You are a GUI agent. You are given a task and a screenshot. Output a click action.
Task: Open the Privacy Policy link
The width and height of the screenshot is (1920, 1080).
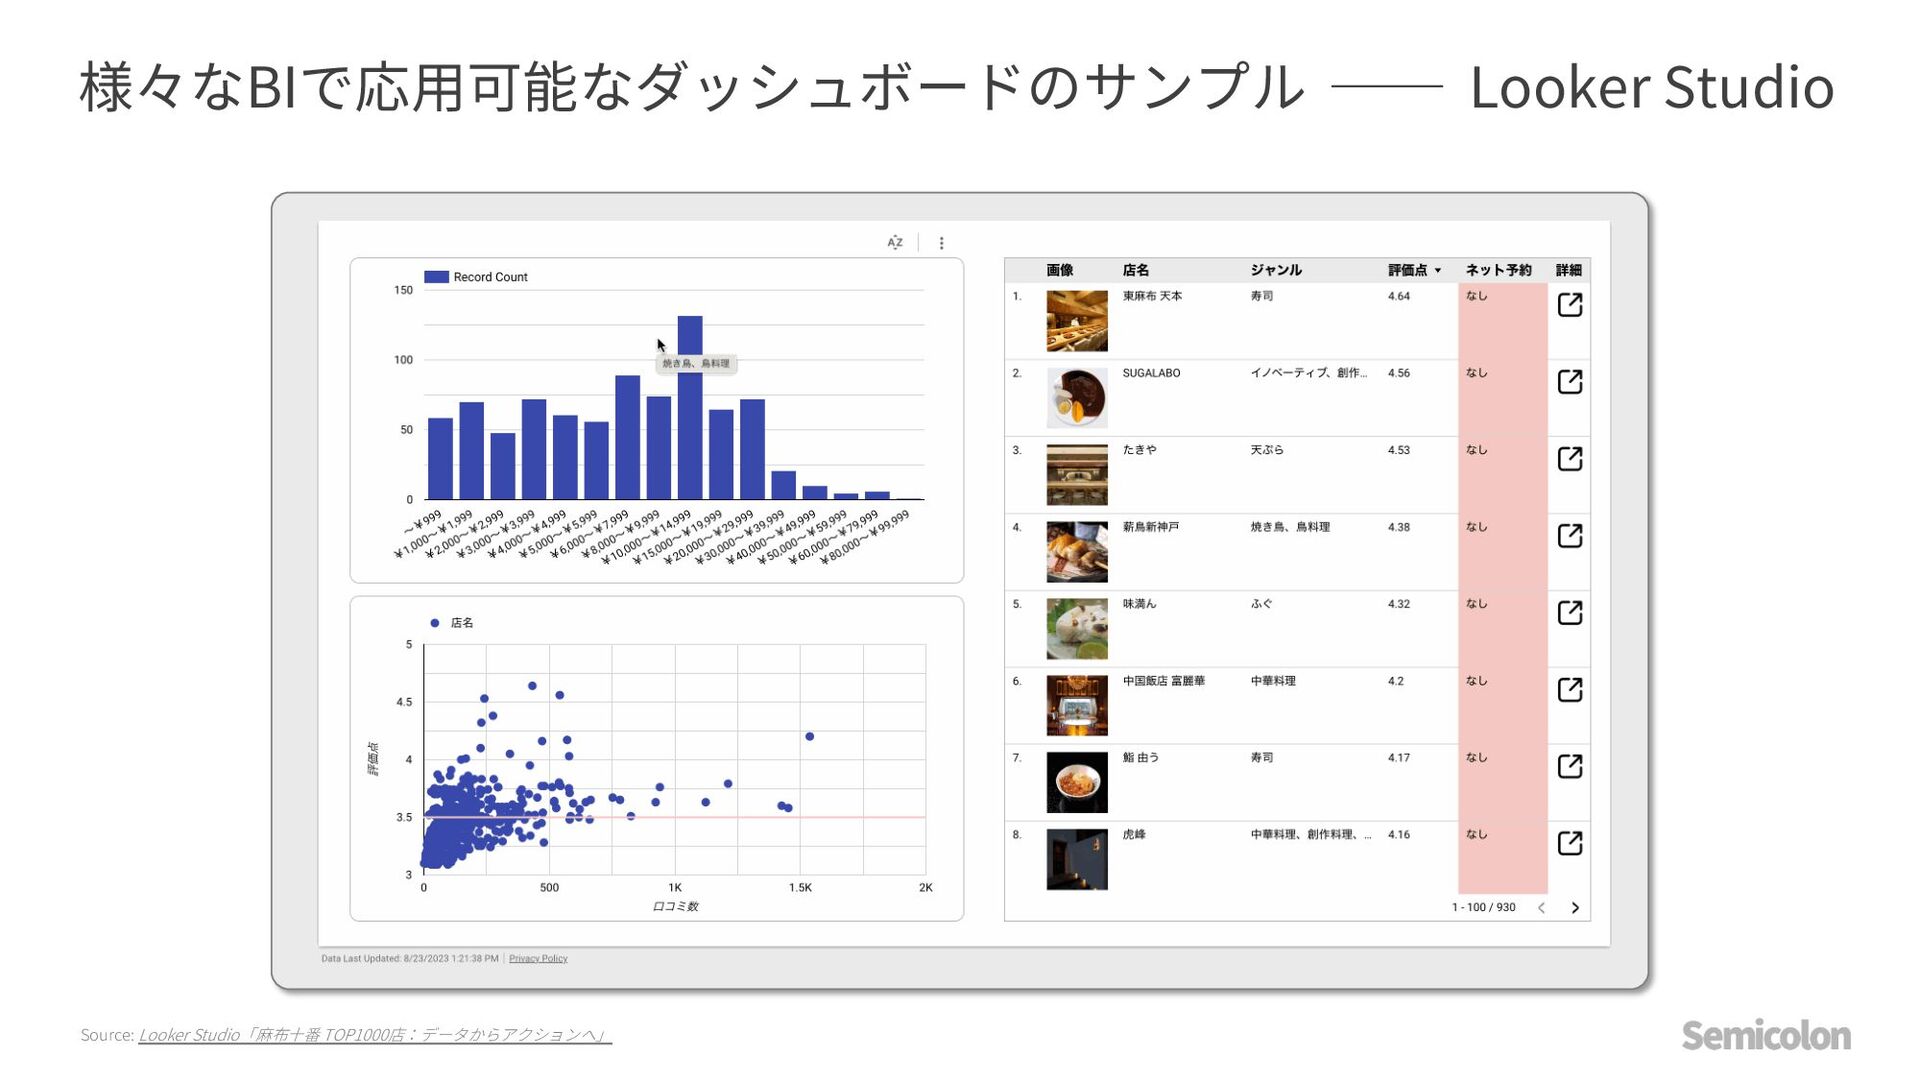(x=538, y=959)
